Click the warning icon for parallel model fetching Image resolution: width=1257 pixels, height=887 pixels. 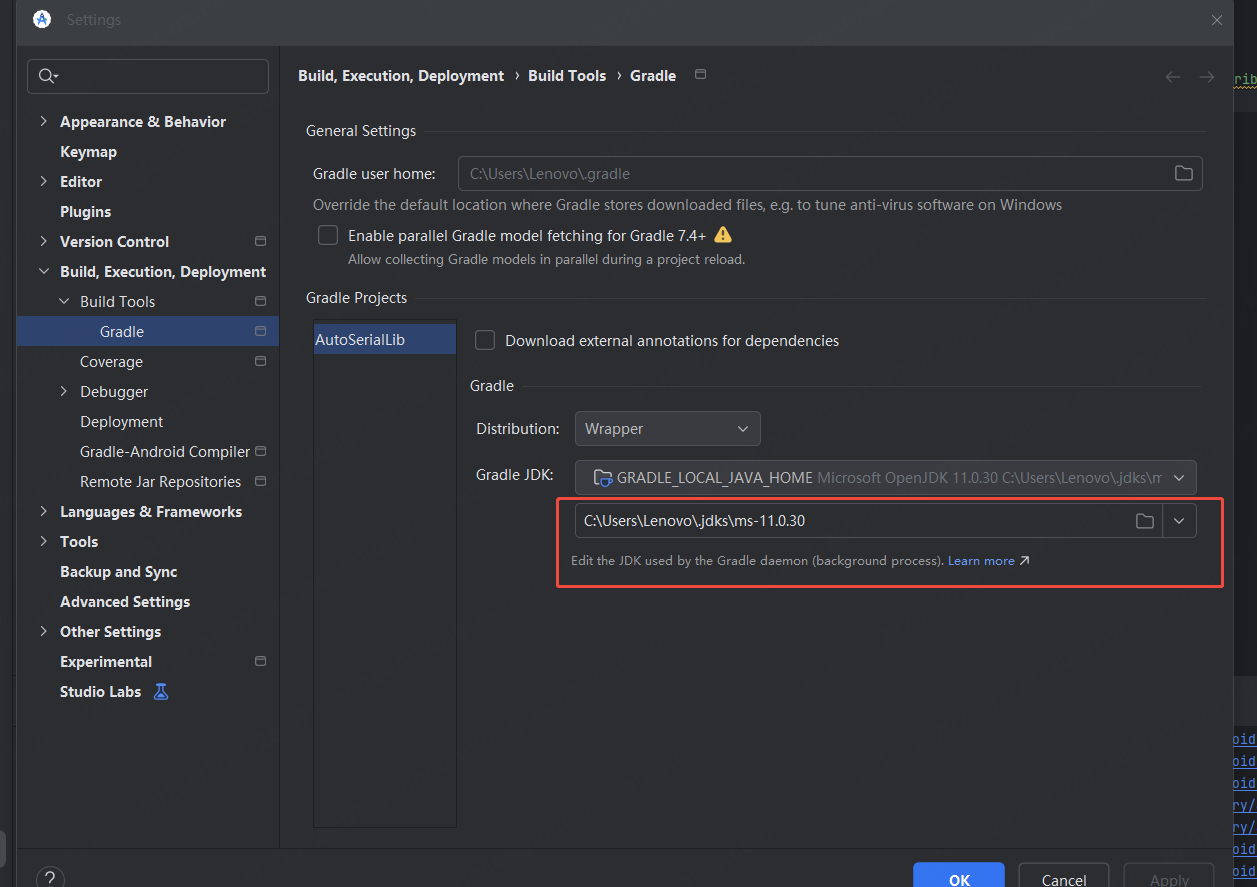point(723,235)
